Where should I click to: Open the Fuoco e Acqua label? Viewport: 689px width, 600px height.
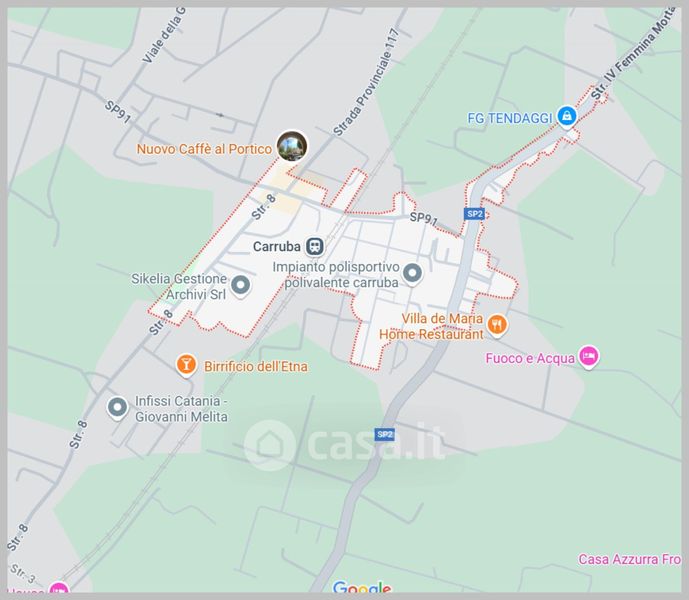pos(530,358)
